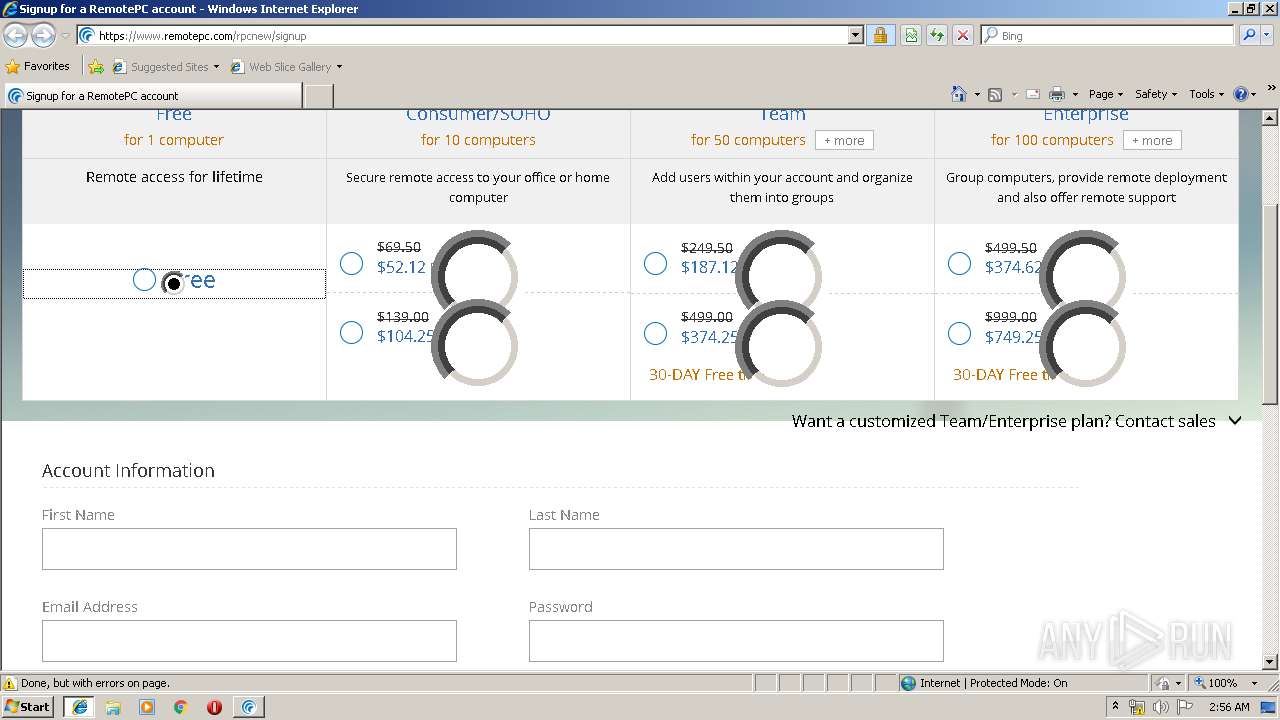Select Enterprise $749.25 plan radio
The image size is (1280, 720).
click(959, 332)
